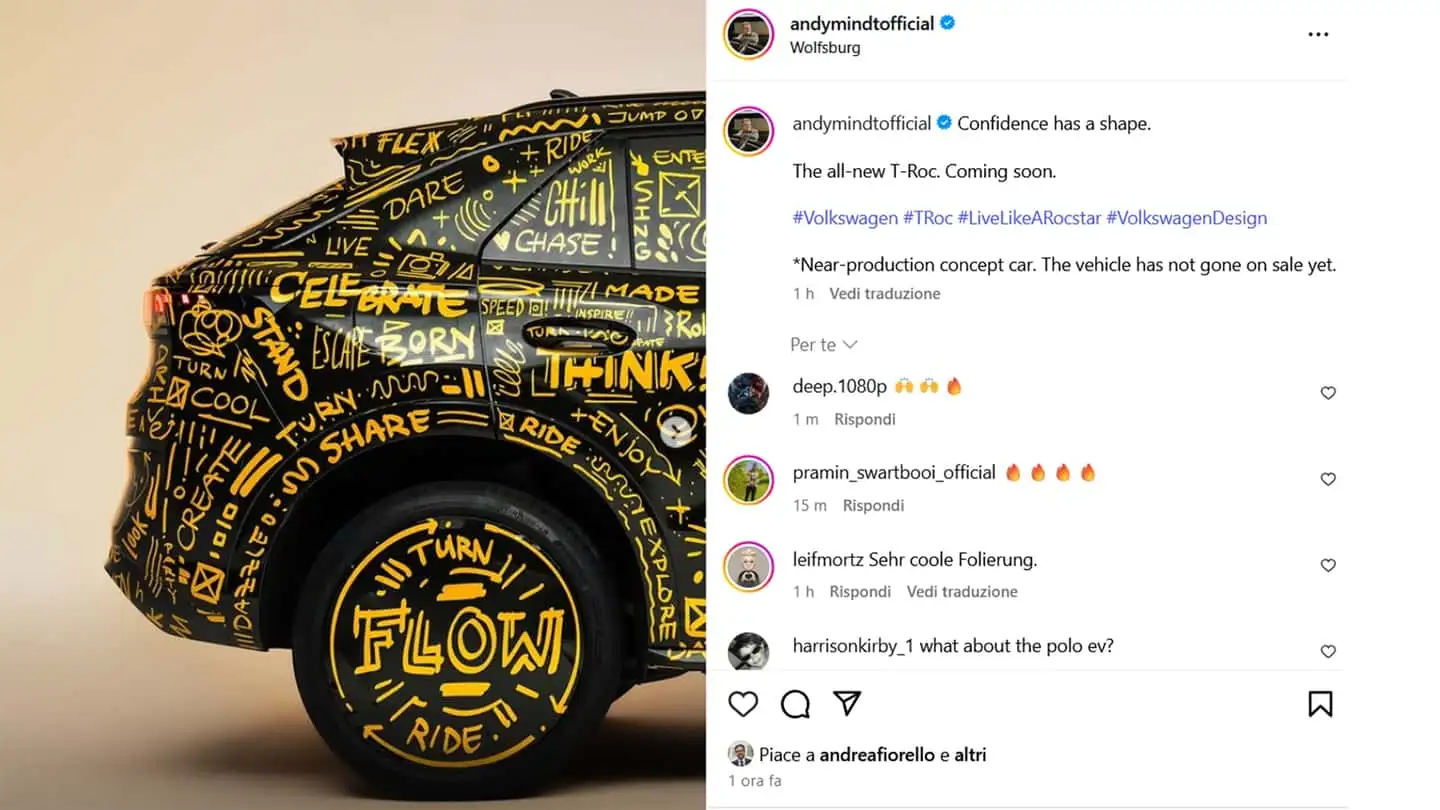Open the three-dots more options menu
The width and height of the screenshot is (1440, 810).
coord(1318,34)
